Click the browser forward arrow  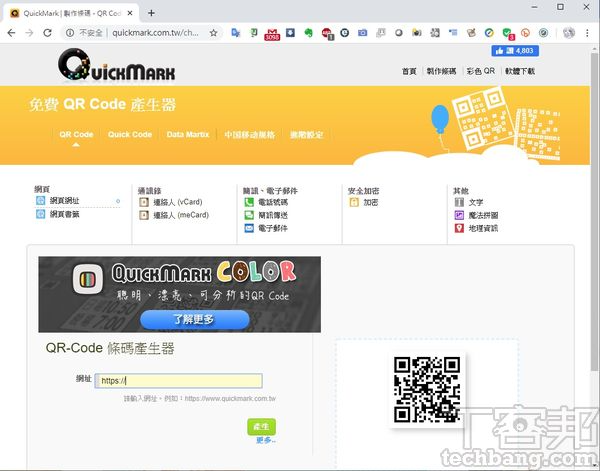(x=29, y=33)
